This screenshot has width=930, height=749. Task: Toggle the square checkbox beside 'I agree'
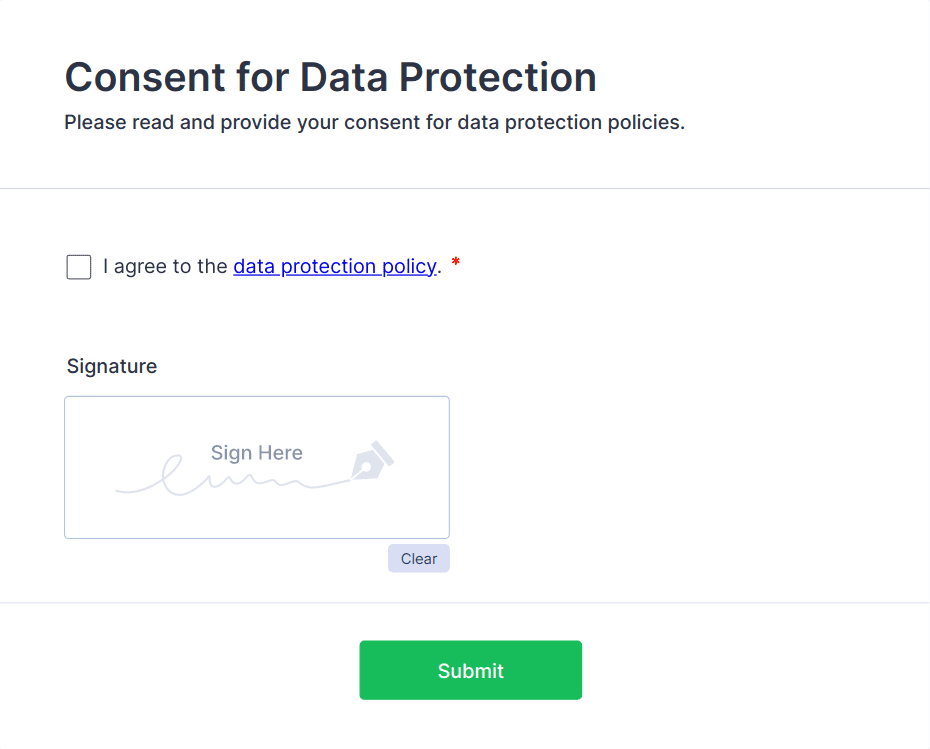pos(79,267)
